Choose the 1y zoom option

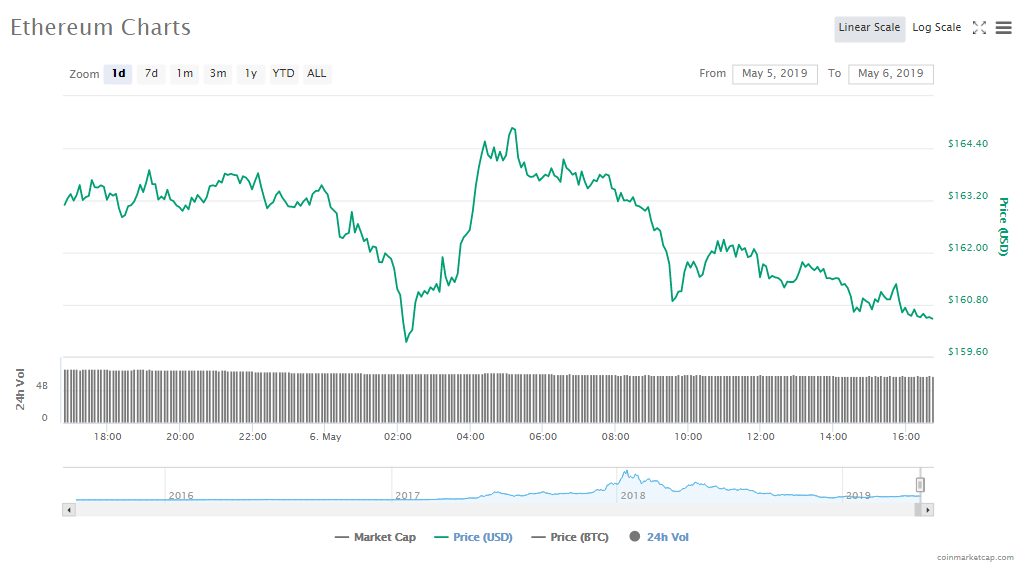click(251, 74)
